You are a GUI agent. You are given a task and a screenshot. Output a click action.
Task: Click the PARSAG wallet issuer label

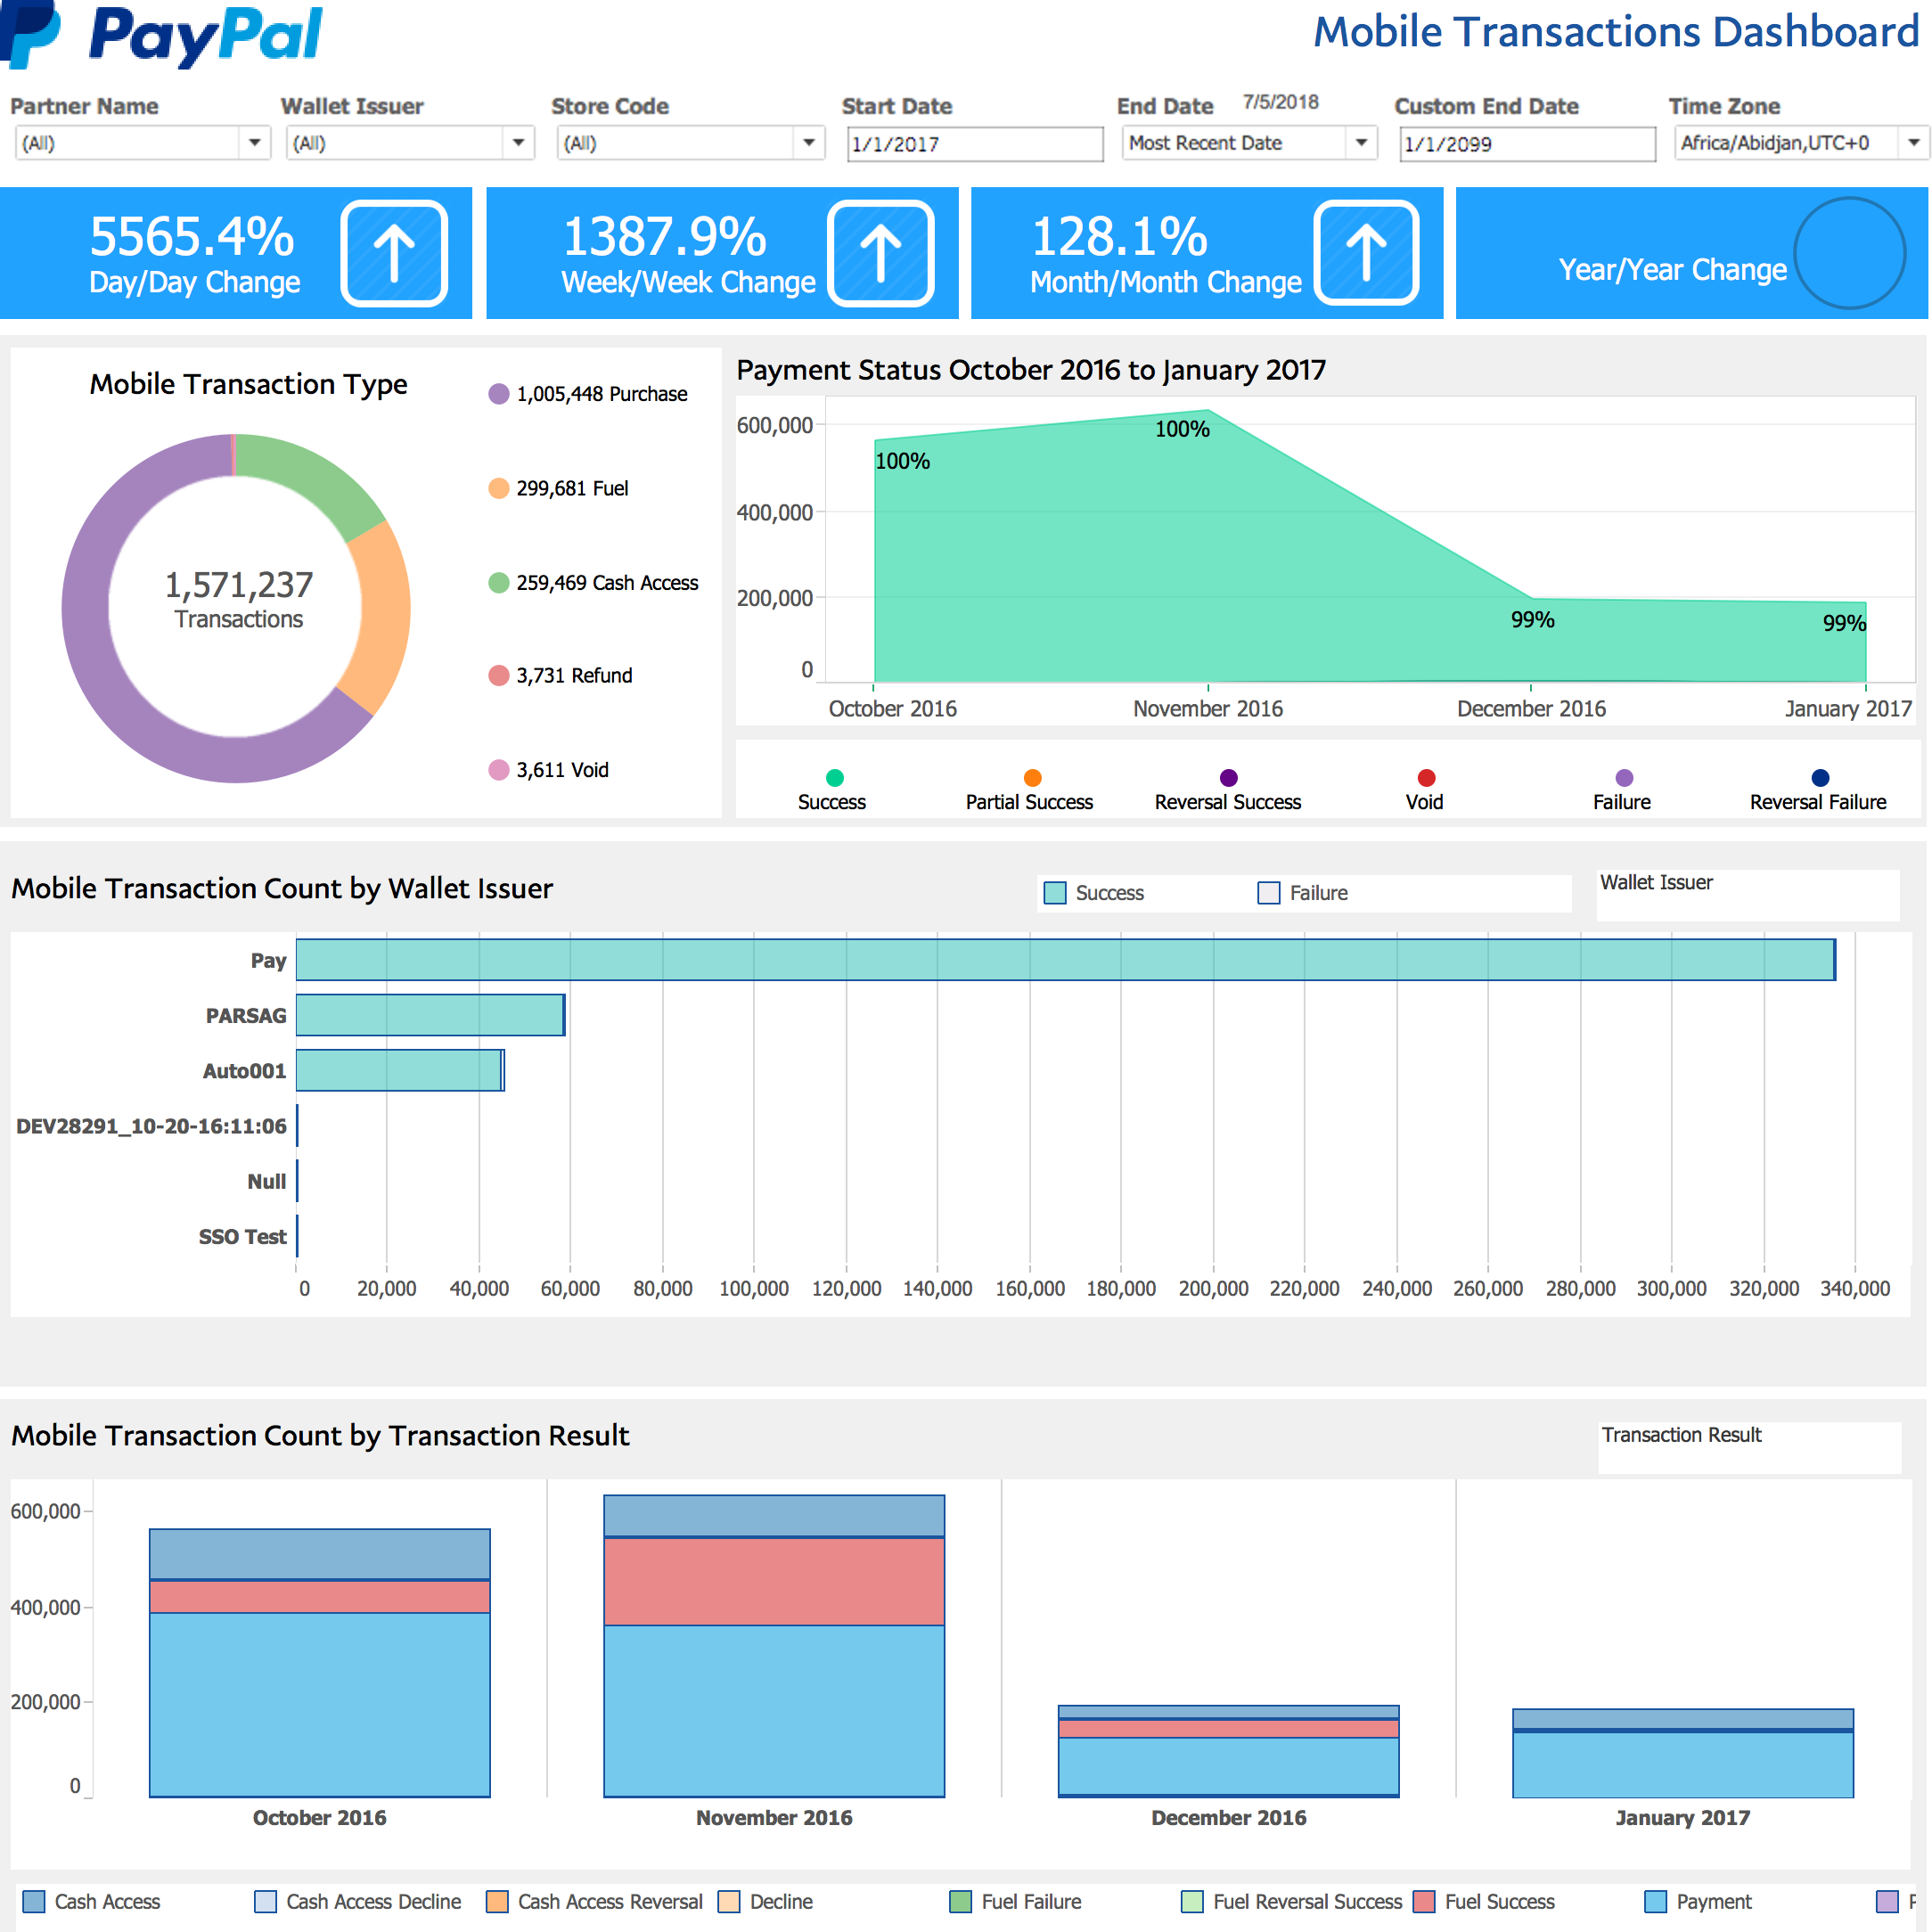(246, 1016)
